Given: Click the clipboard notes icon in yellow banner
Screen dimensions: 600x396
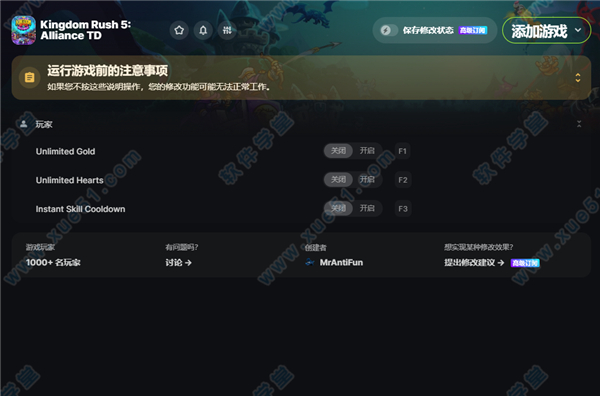Looking at the screenshot, I should (x=29, y=77).
